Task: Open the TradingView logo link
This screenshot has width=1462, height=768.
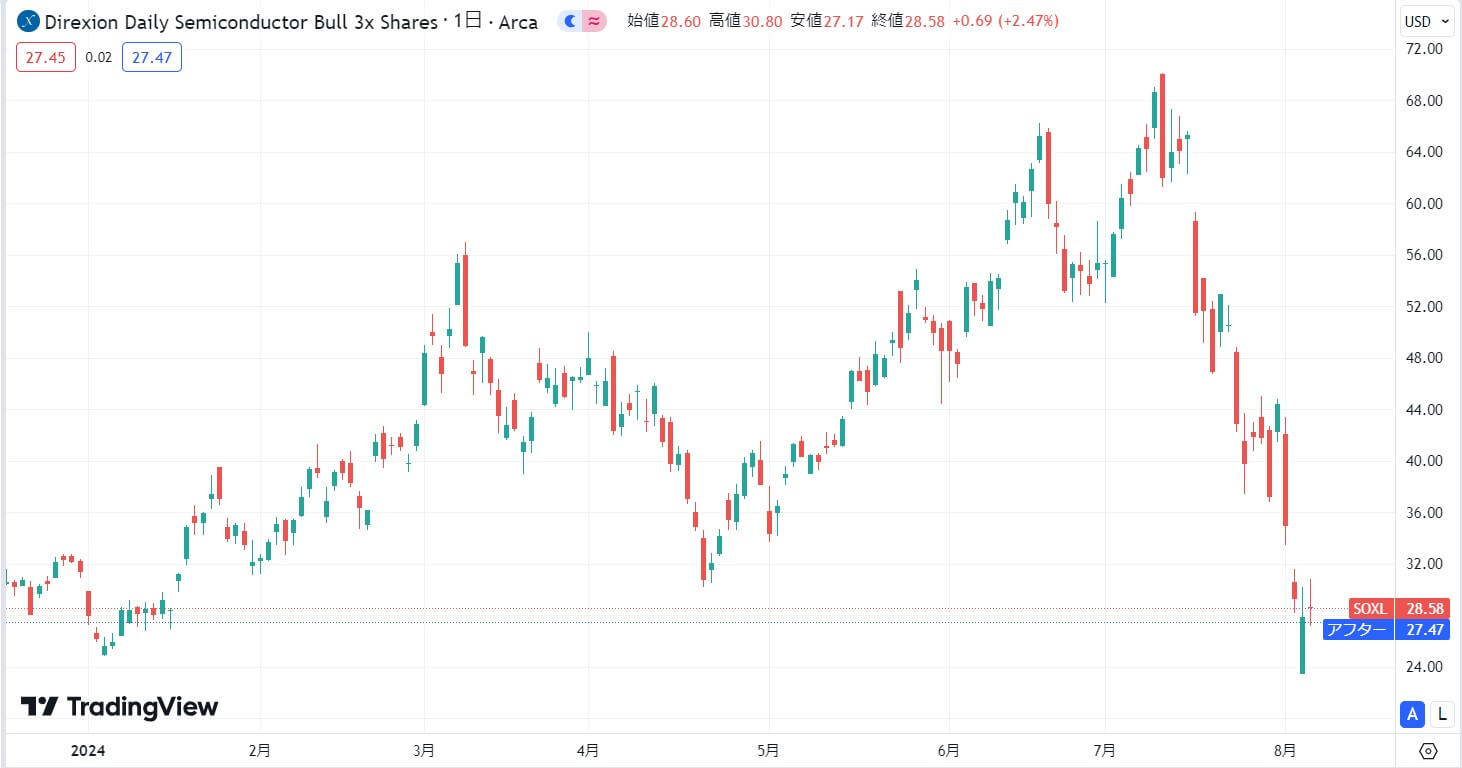Action: tap(119, 707)
